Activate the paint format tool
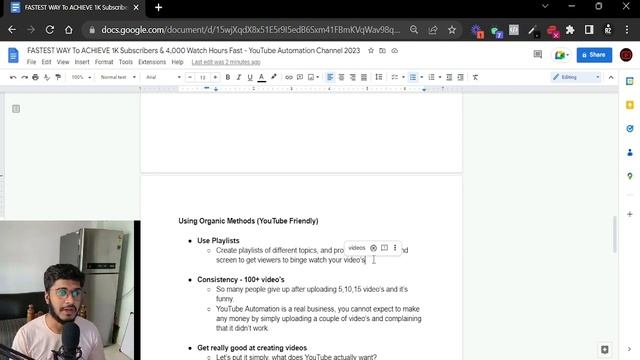 (x=58, y=77)
